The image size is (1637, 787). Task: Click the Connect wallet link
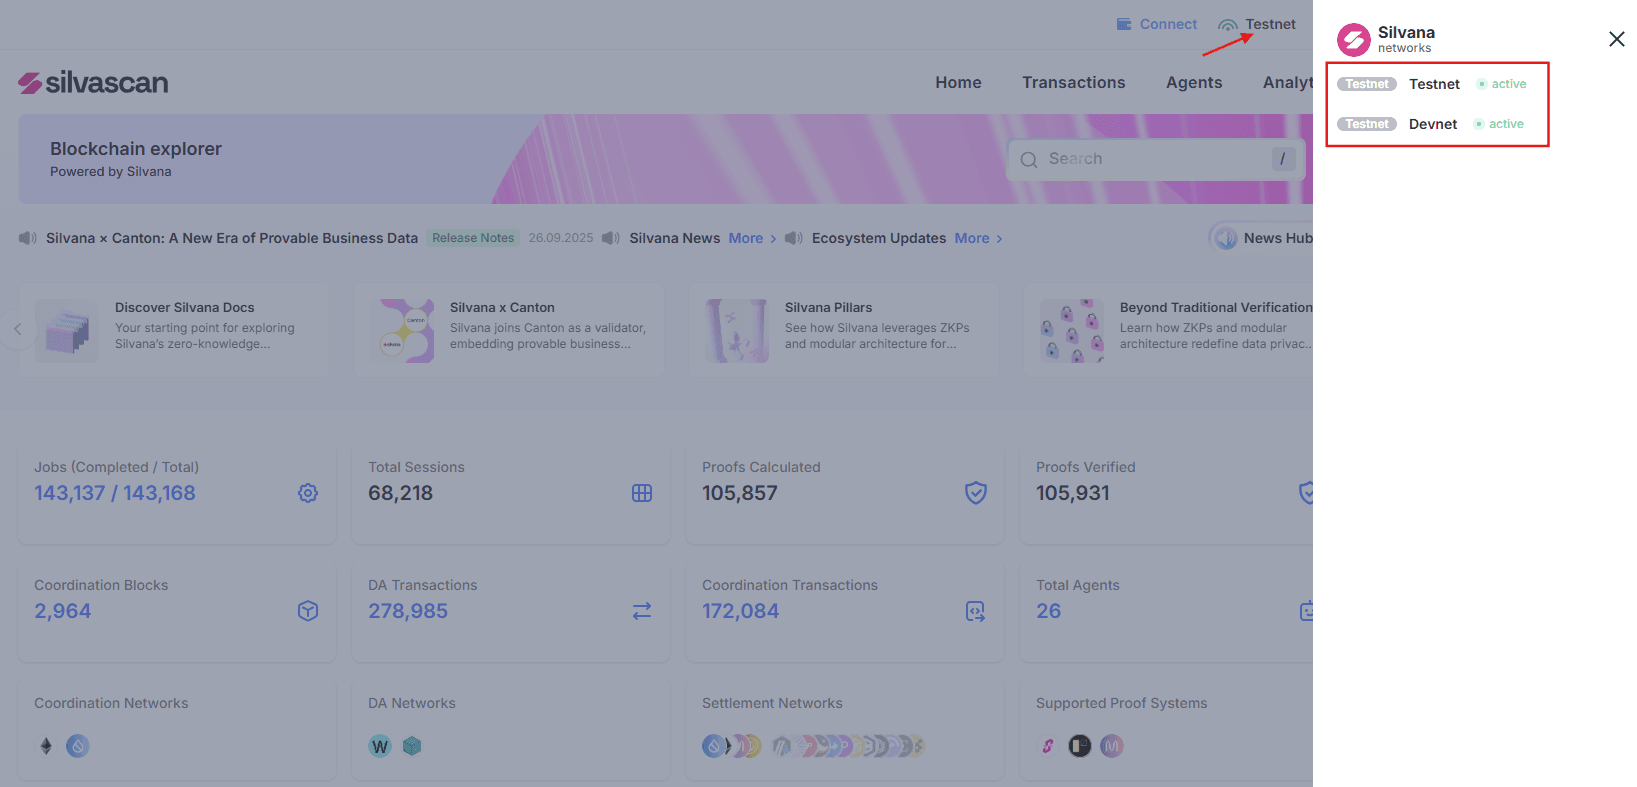pyautogui.click(x=1157, y=24)
